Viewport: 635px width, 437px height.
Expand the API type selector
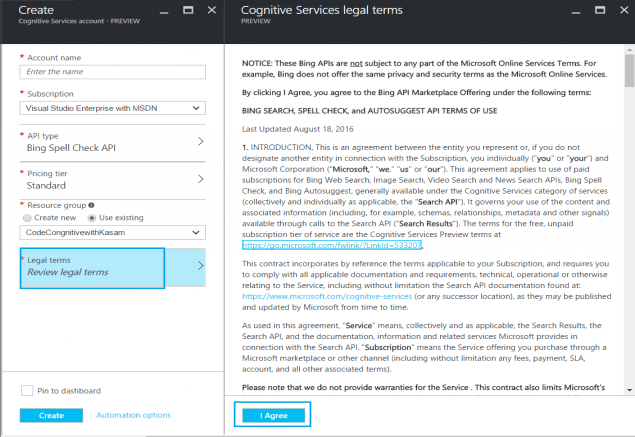pos(112,142)
